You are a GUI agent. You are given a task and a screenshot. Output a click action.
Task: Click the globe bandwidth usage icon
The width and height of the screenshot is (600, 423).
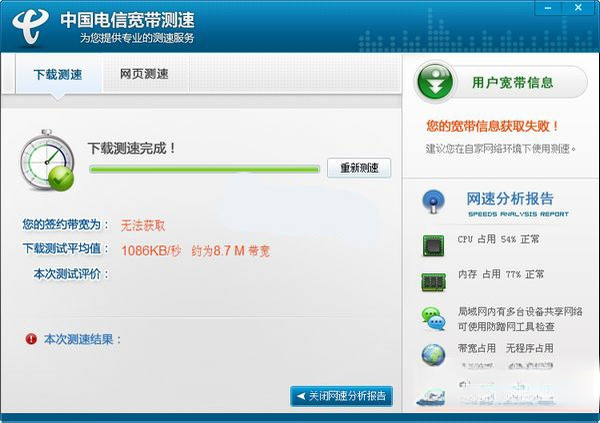[x=434, y=354]
